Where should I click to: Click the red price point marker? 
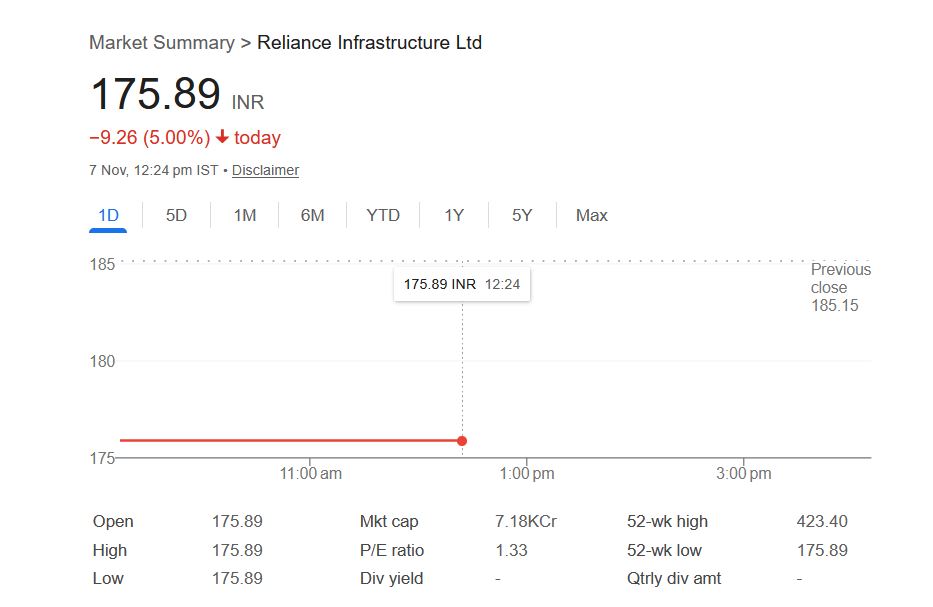462,440
